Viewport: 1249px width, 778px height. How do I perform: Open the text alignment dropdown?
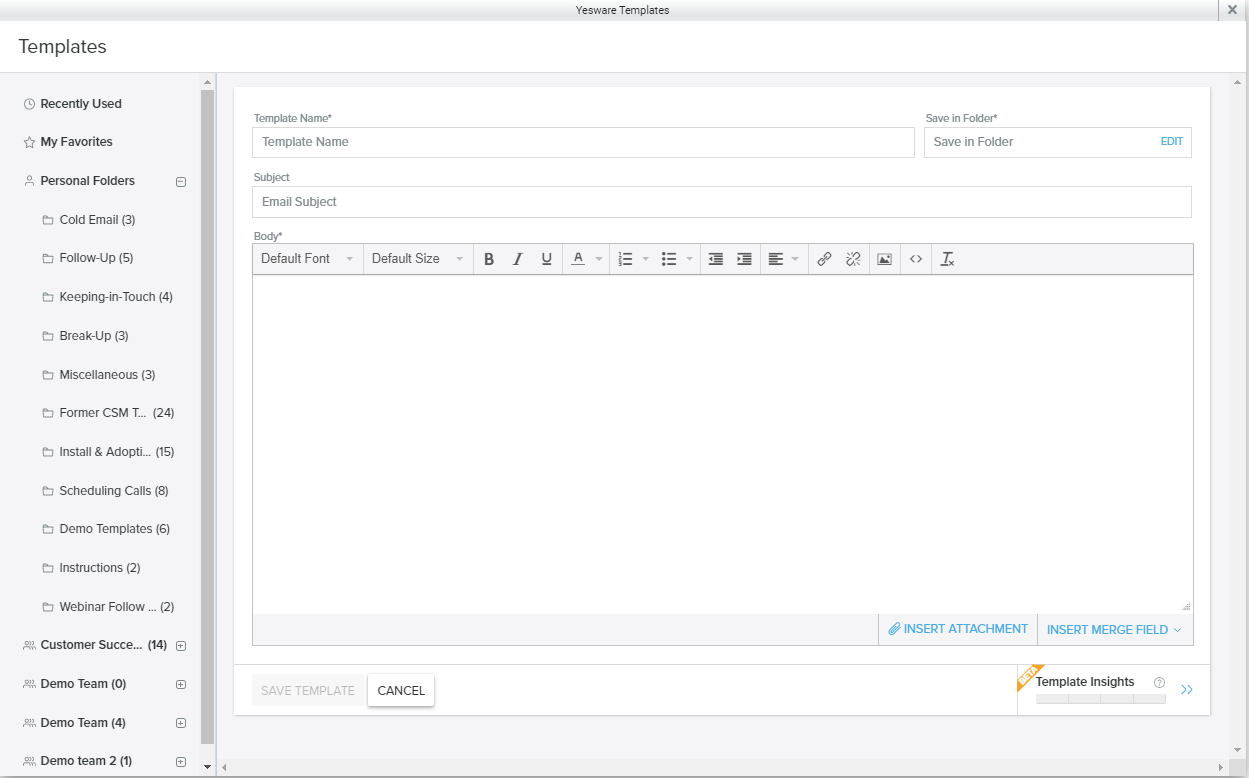(784, 259)
